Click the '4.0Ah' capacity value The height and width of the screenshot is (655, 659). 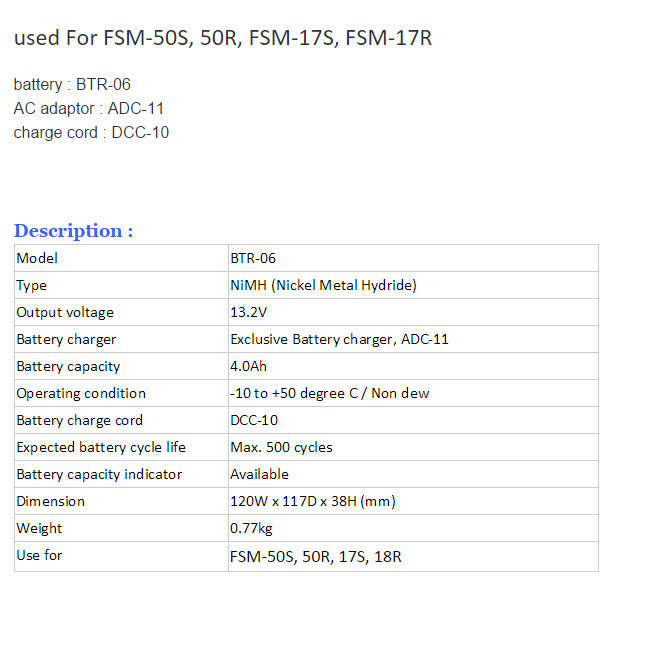[x=249, y=366]
